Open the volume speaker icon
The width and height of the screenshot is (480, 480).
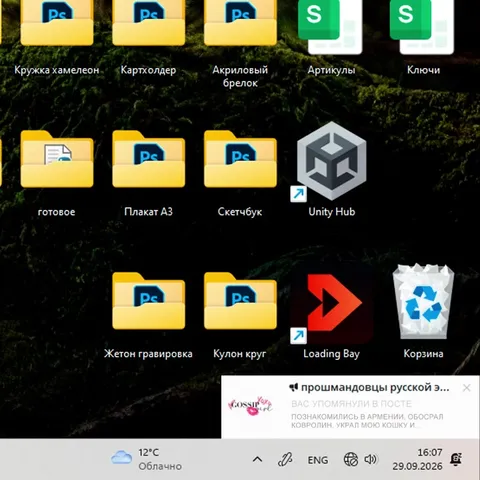click(370, 460)
